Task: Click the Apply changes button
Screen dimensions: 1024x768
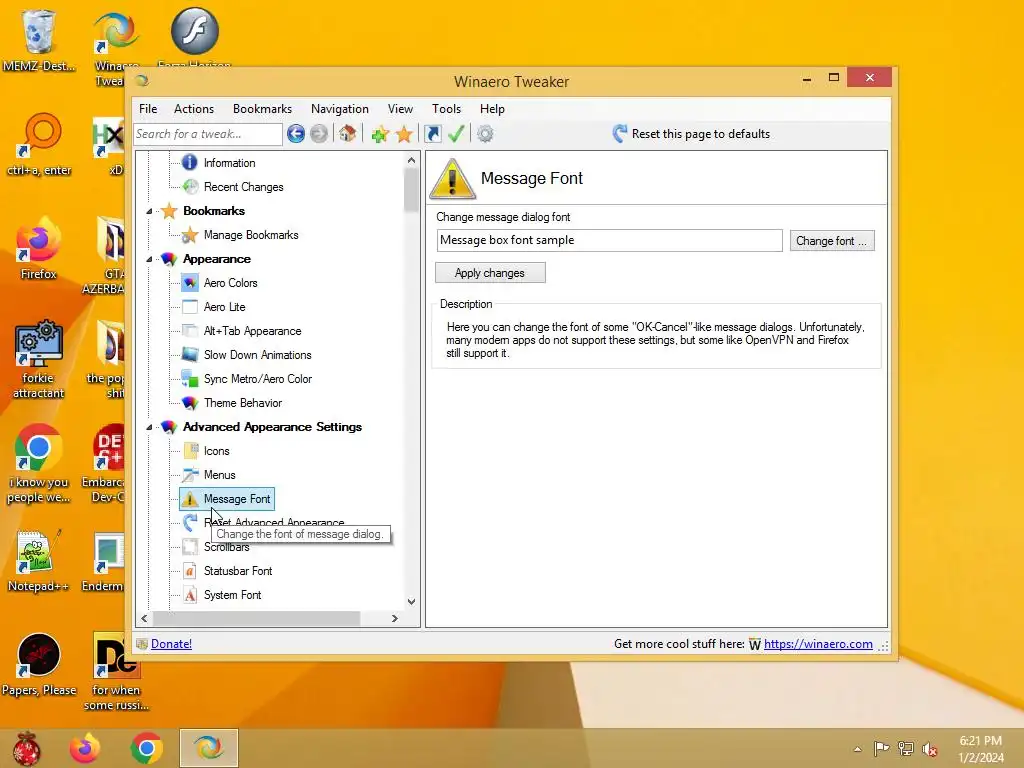Action: tap(490, 273)
